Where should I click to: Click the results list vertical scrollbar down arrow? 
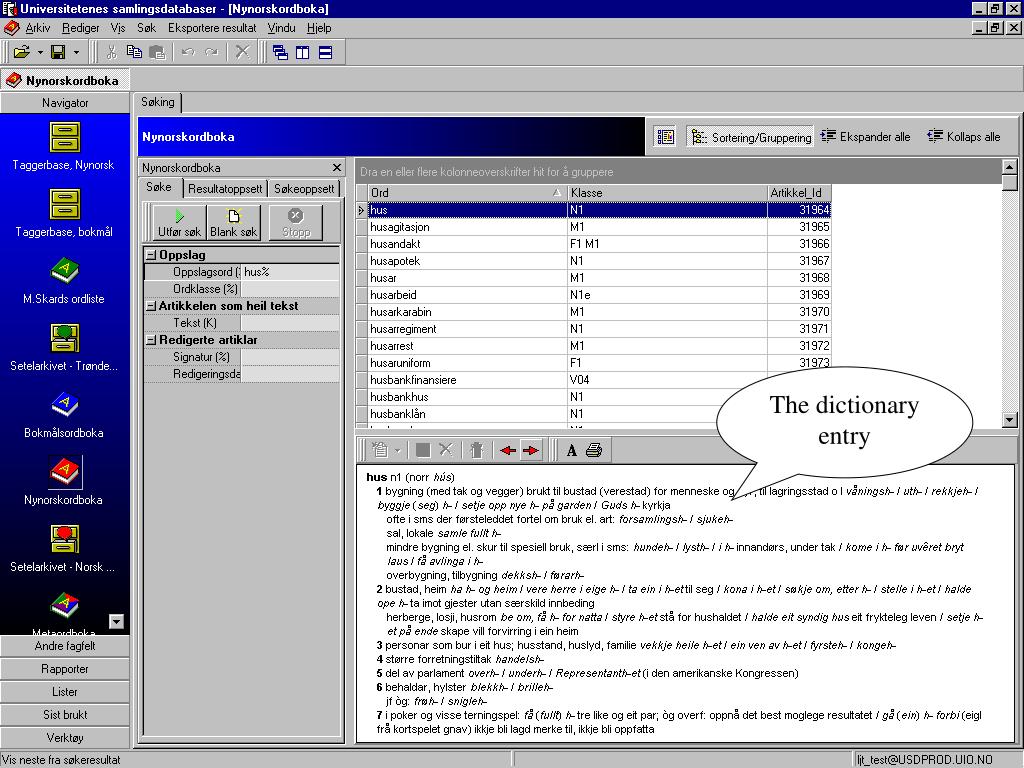tap(1010, 420)
